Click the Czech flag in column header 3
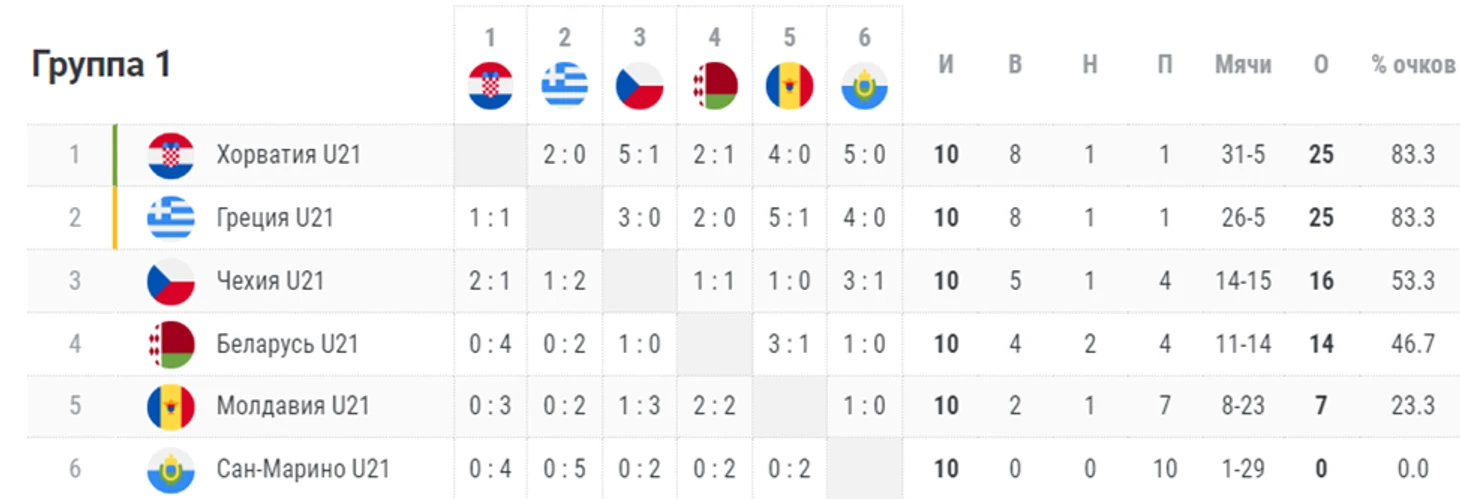 640,86
